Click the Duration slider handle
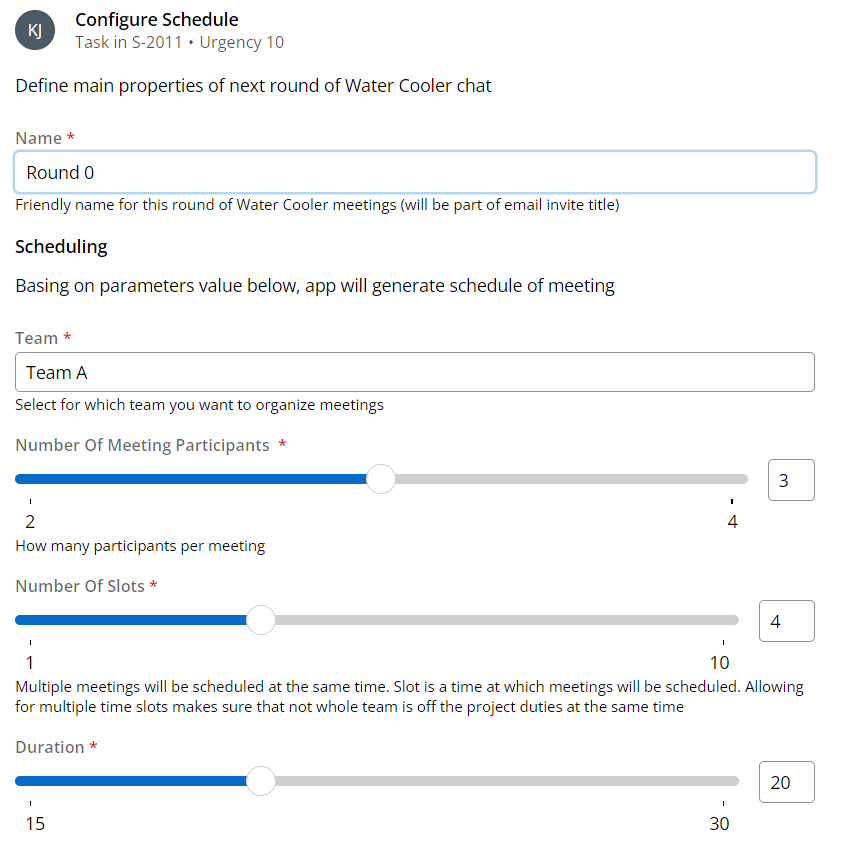The image size is (850, 851). [x=261, y=781]
